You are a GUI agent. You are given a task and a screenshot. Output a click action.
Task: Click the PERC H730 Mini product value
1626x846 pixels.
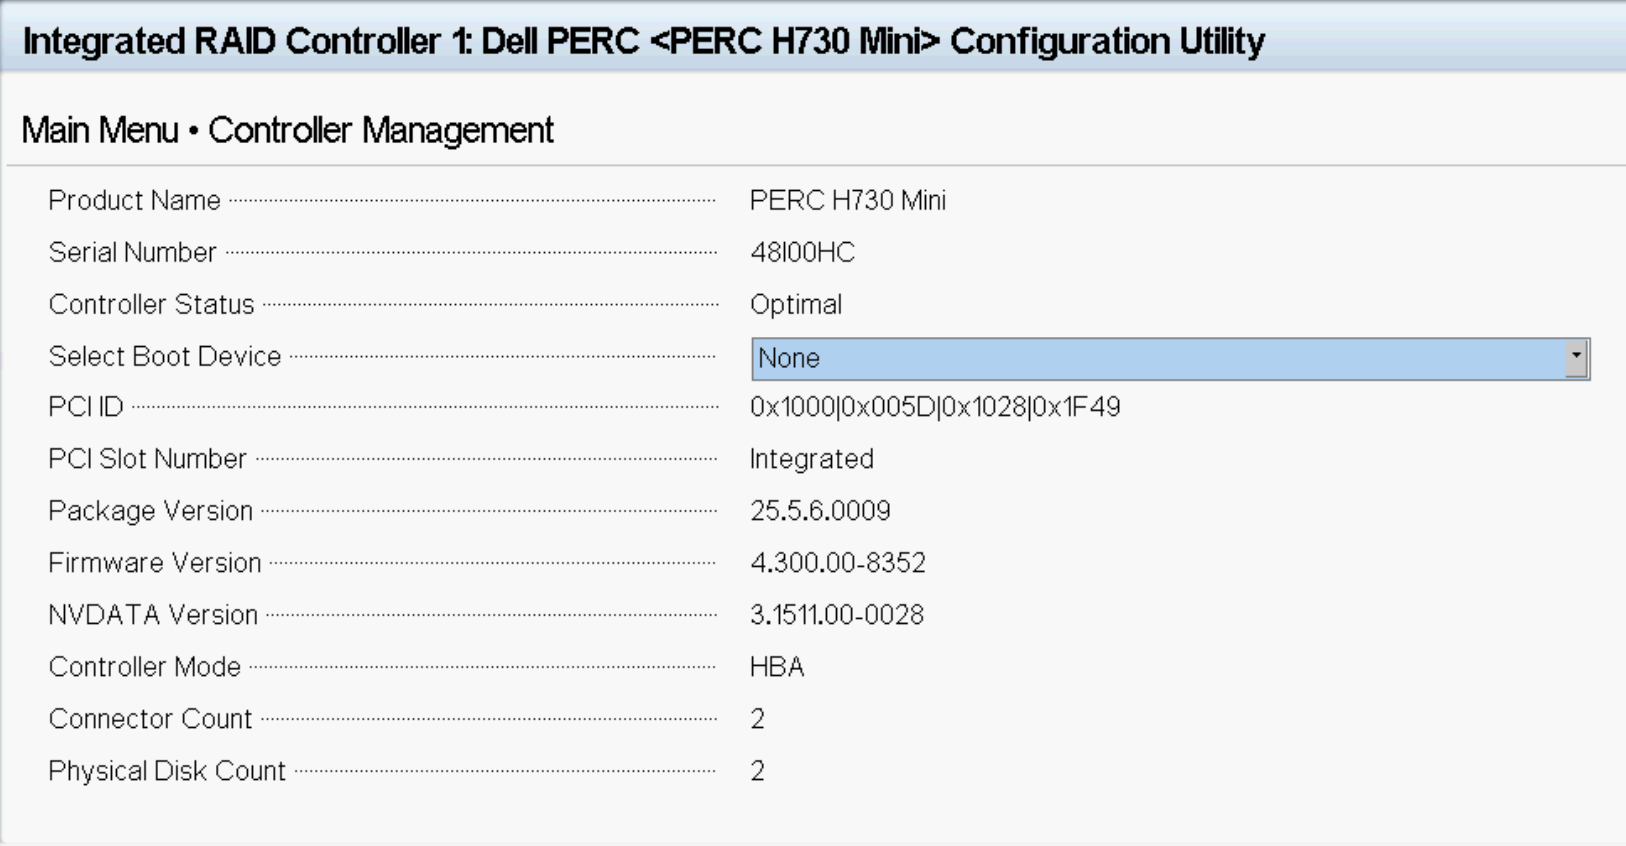pos(847,201)
